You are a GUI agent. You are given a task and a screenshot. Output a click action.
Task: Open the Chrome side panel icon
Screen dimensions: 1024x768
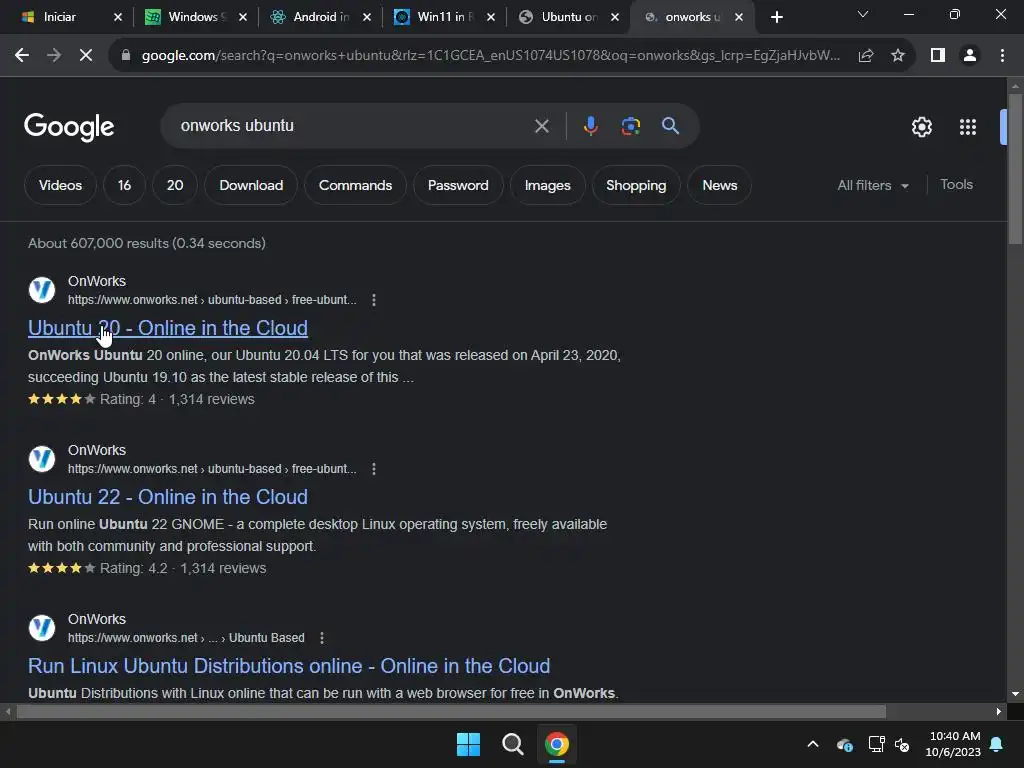[x=938, y=56]
